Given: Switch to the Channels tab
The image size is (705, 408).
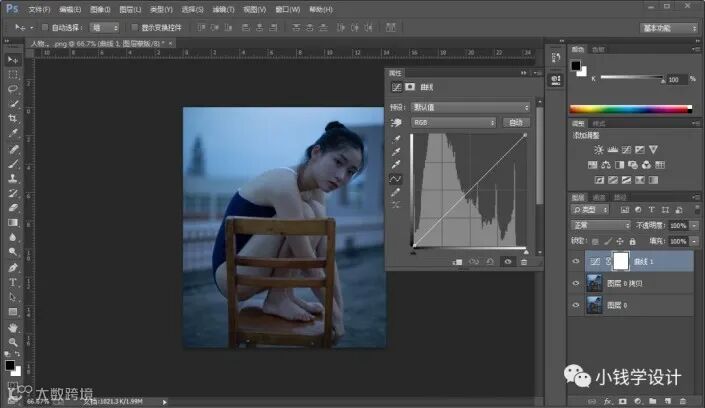Looking at the screenshot, I should pyautogui.click(x=599, y=197).
